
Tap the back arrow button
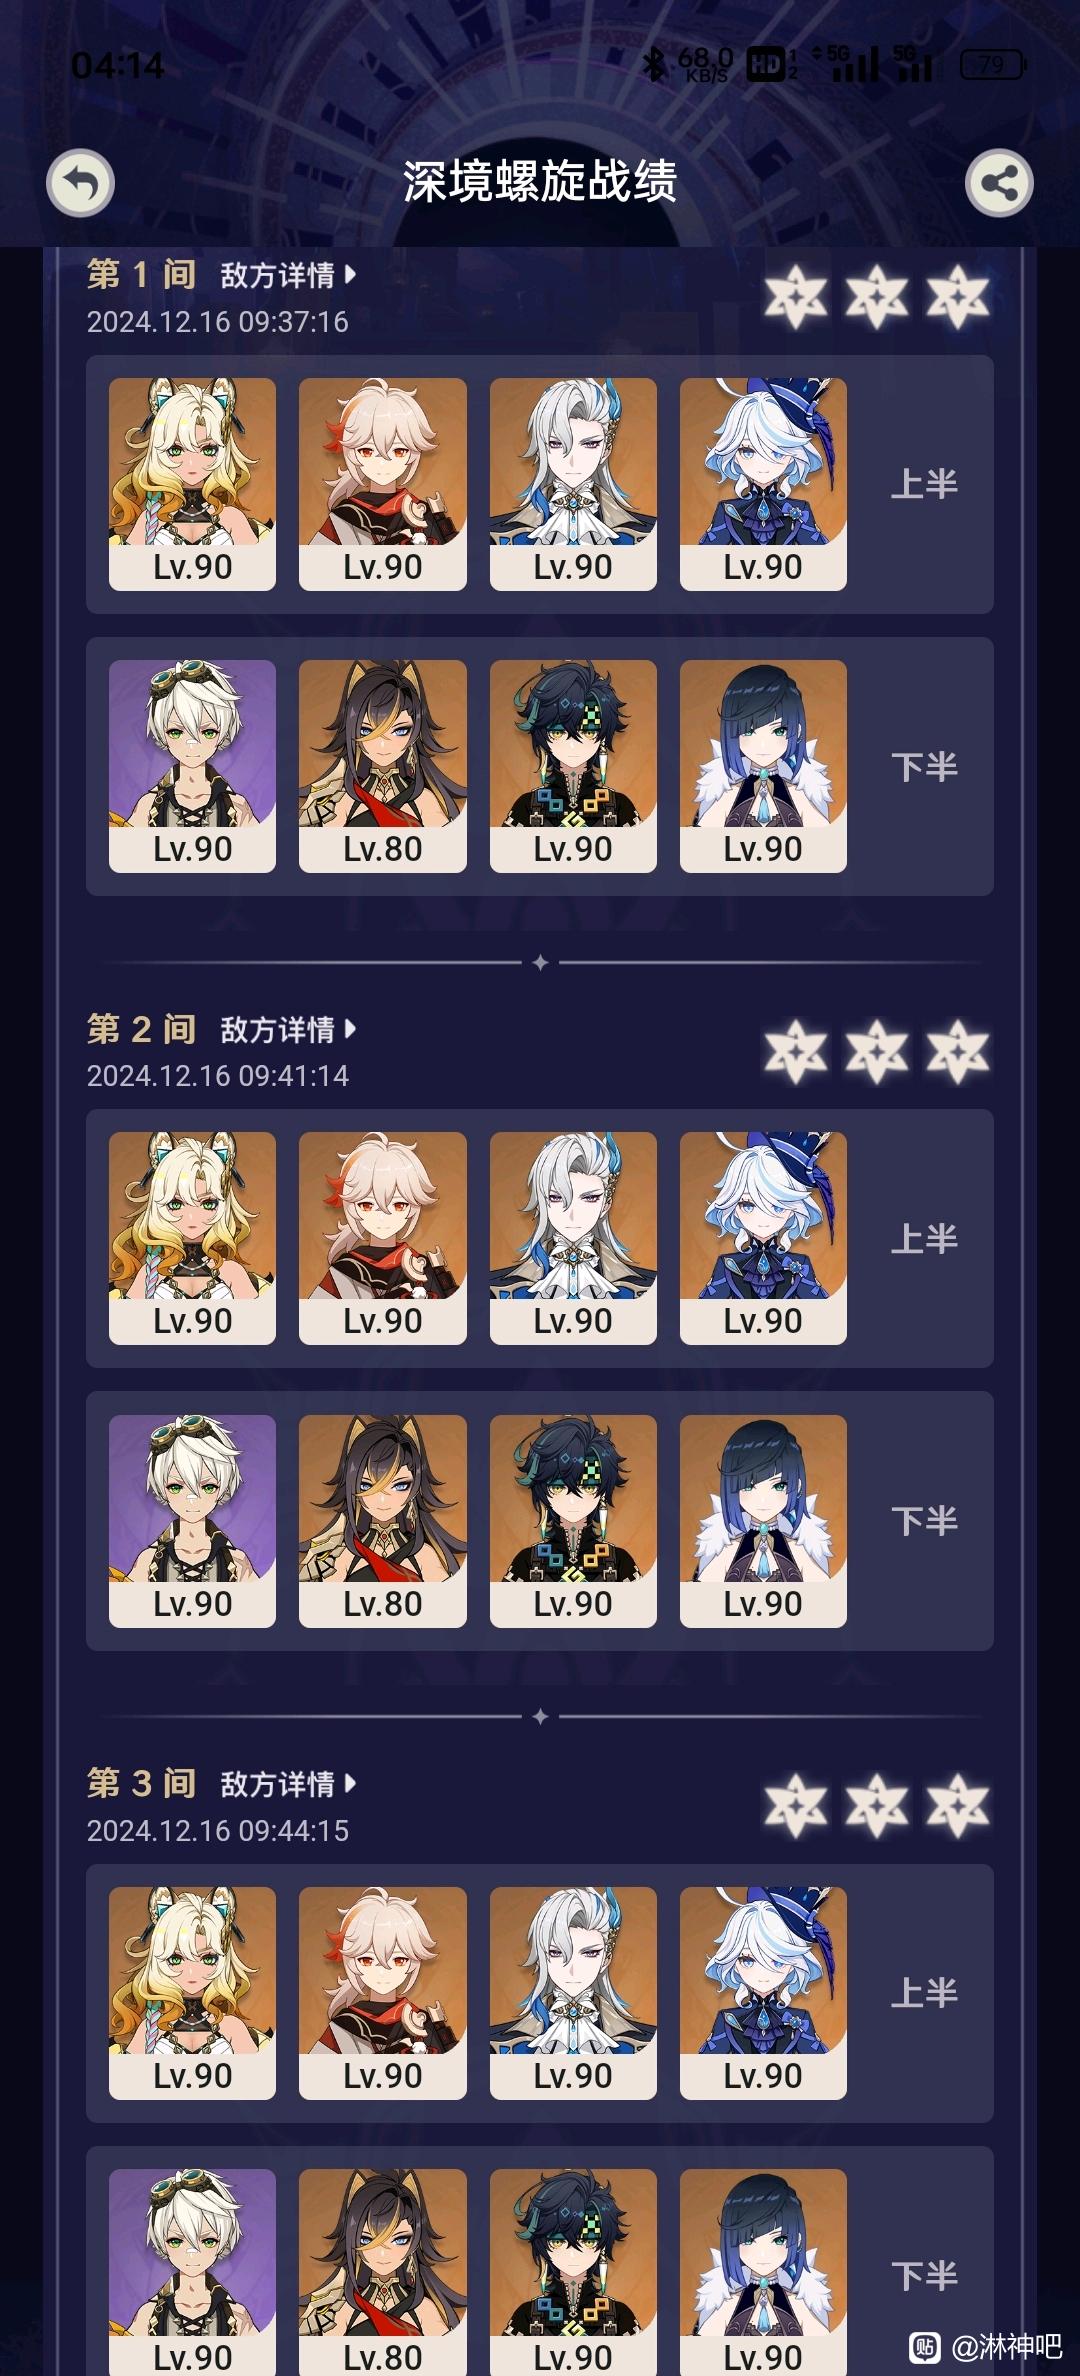pyautogui.click(x=80, y=183)
